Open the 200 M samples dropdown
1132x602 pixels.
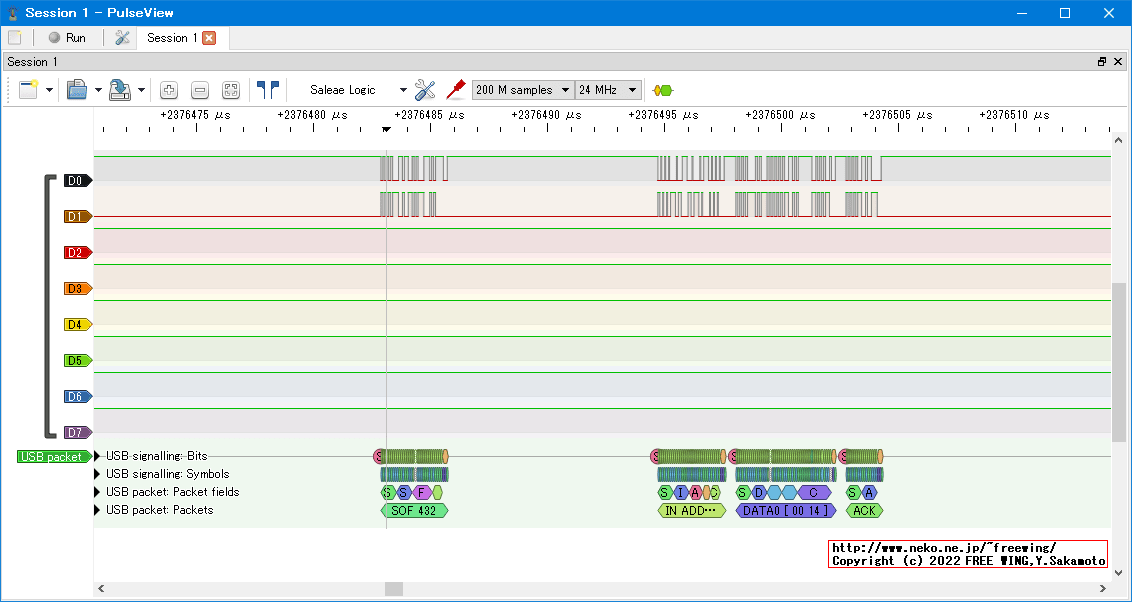522,90
